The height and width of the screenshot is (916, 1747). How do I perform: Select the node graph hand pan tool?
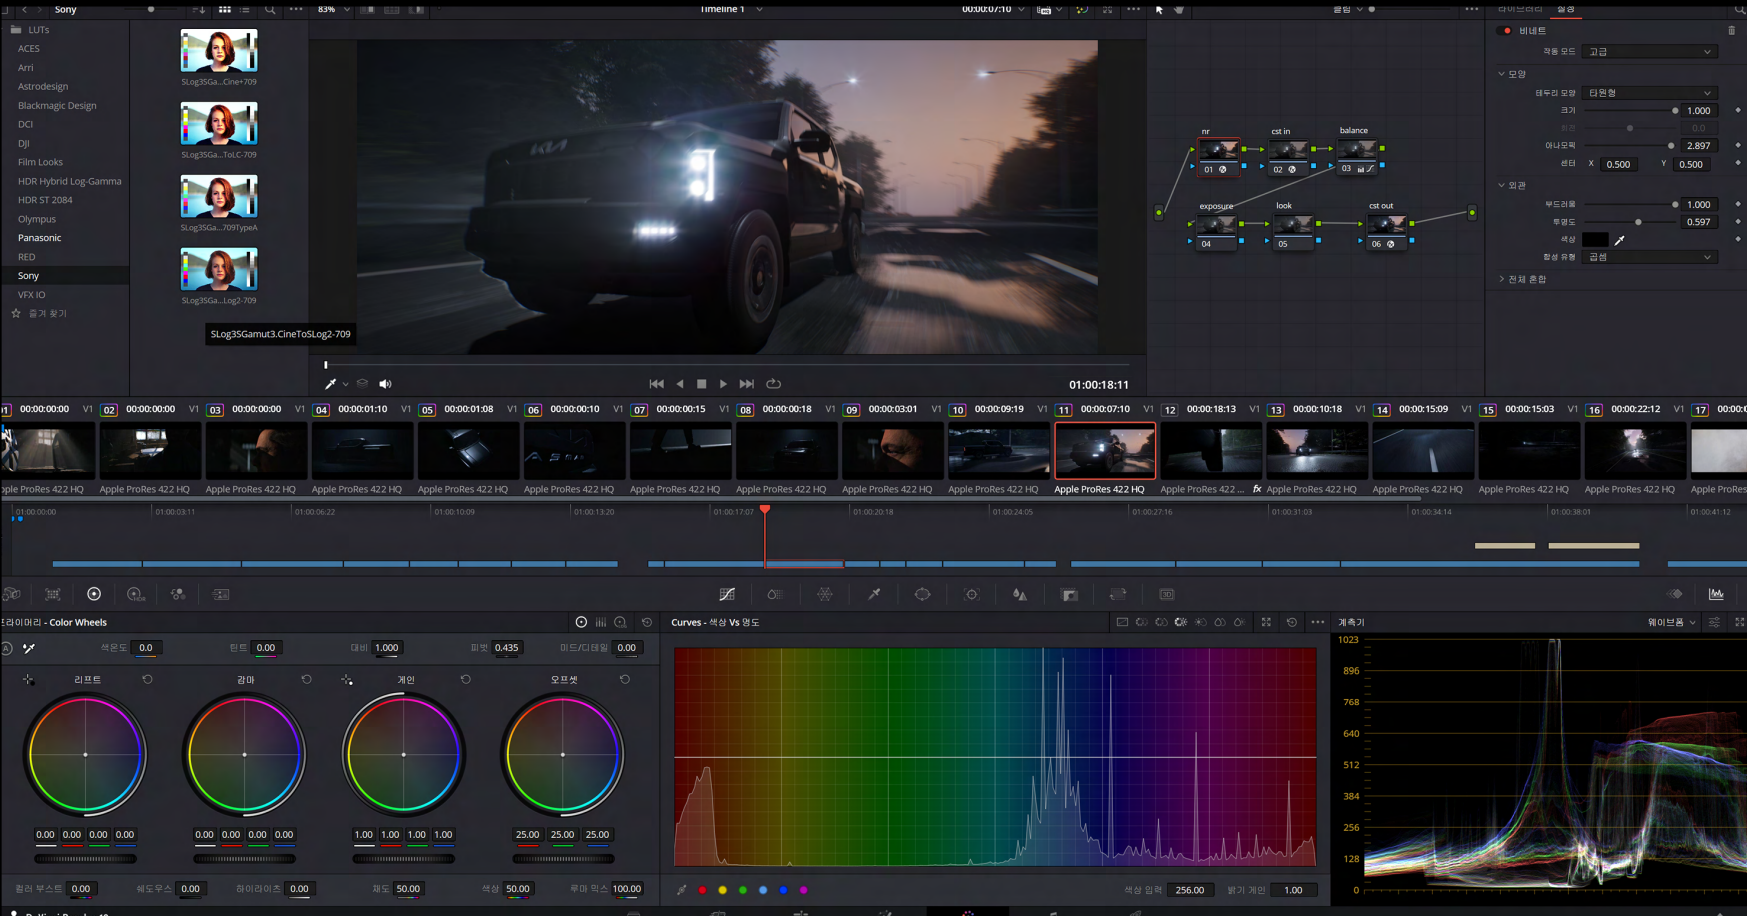coord(1179,9)
